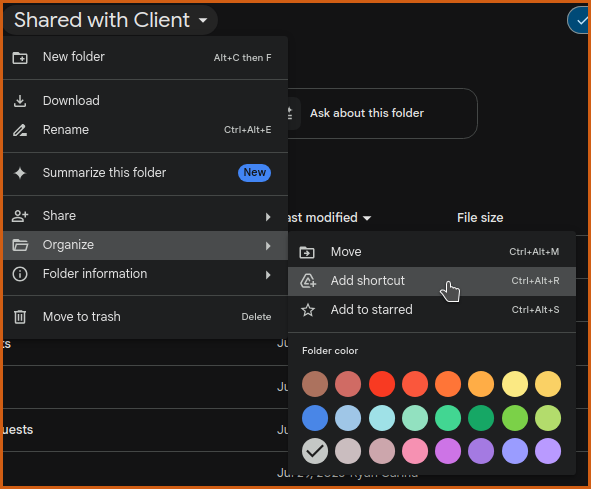Pick the pale cyan folder color swatch
Viewport: 591px width, 489px height.
pos(382,418)
